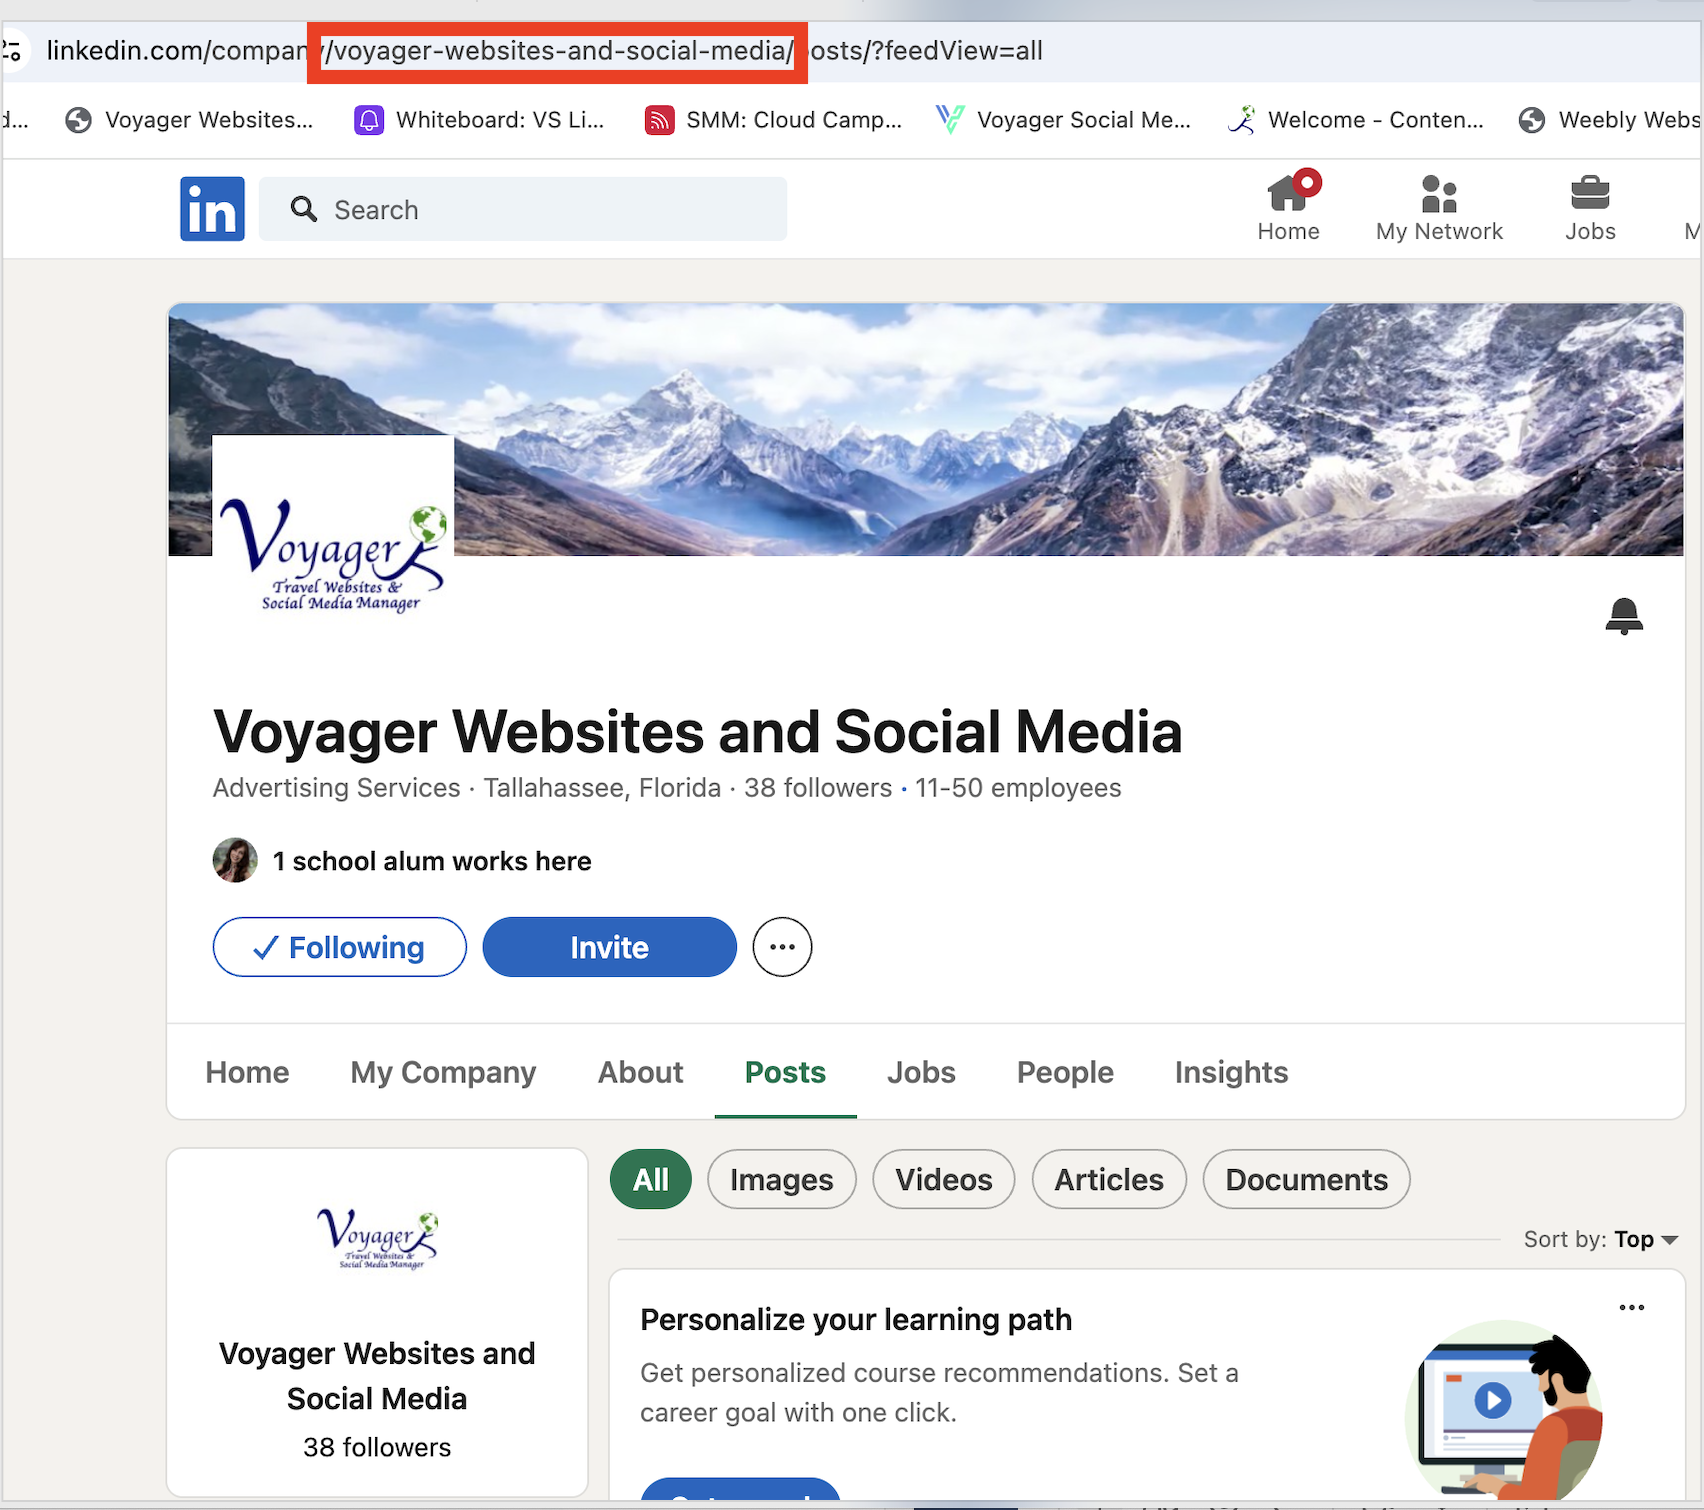Open the Voyager Websites bookmark

190,120
